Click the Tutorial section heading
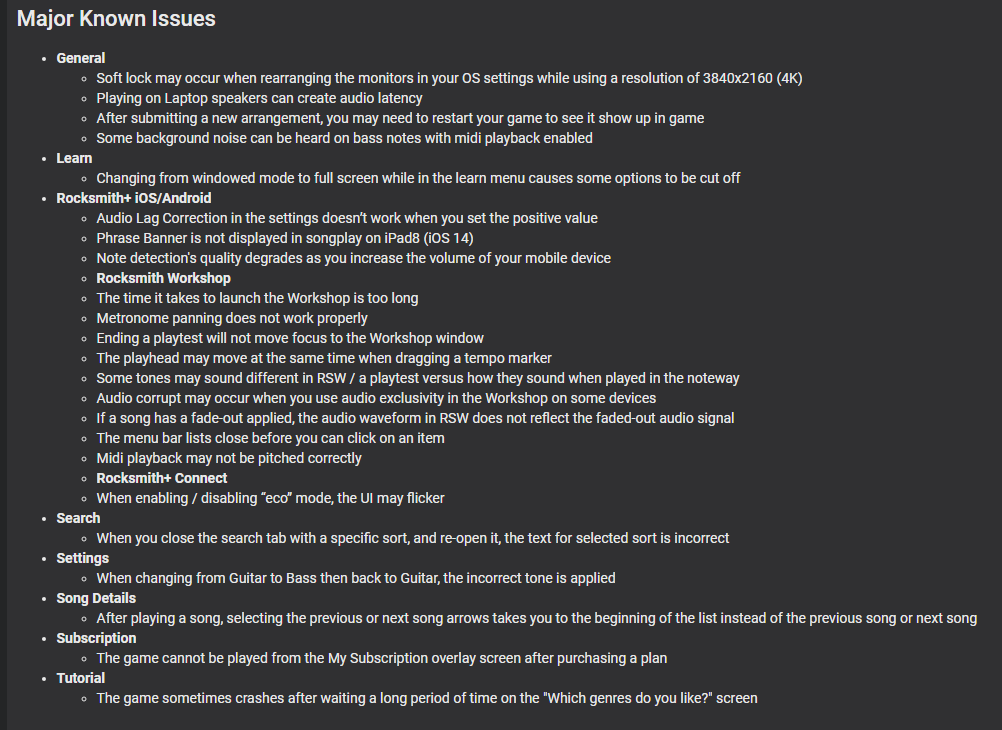This screenshot has width=1002, height=730. (81, 678)
